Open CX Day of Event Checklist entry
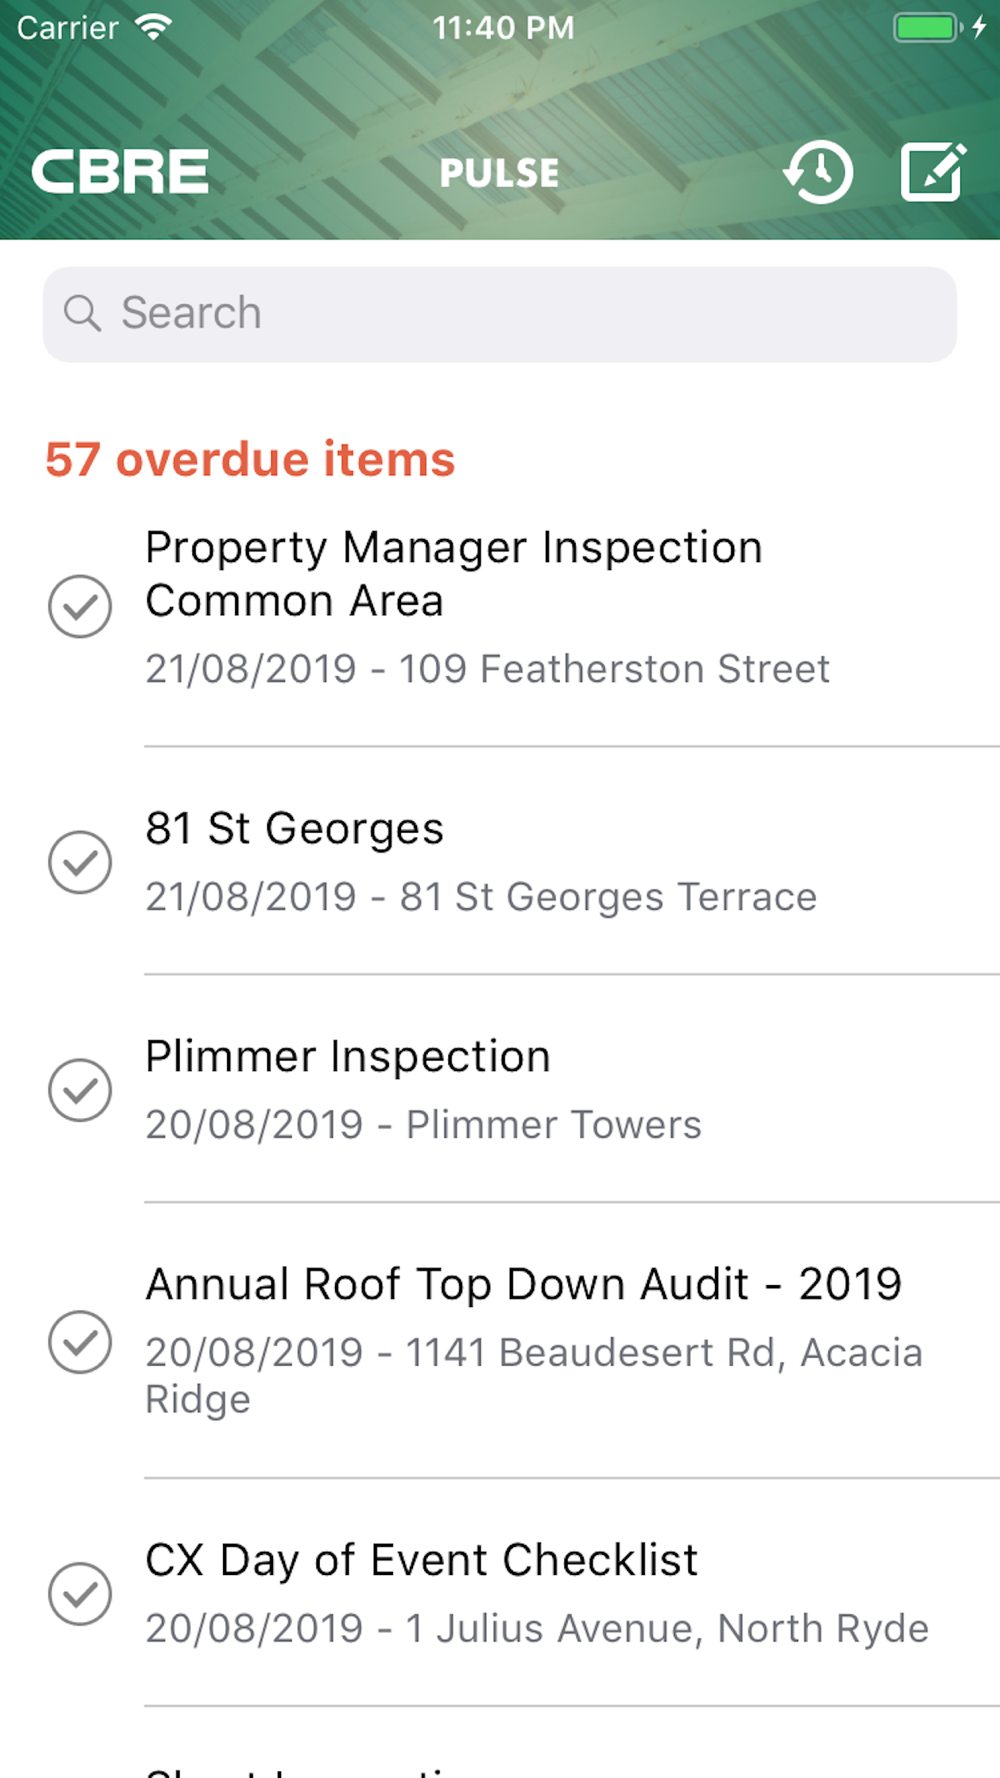 [x=500, y=1594]
